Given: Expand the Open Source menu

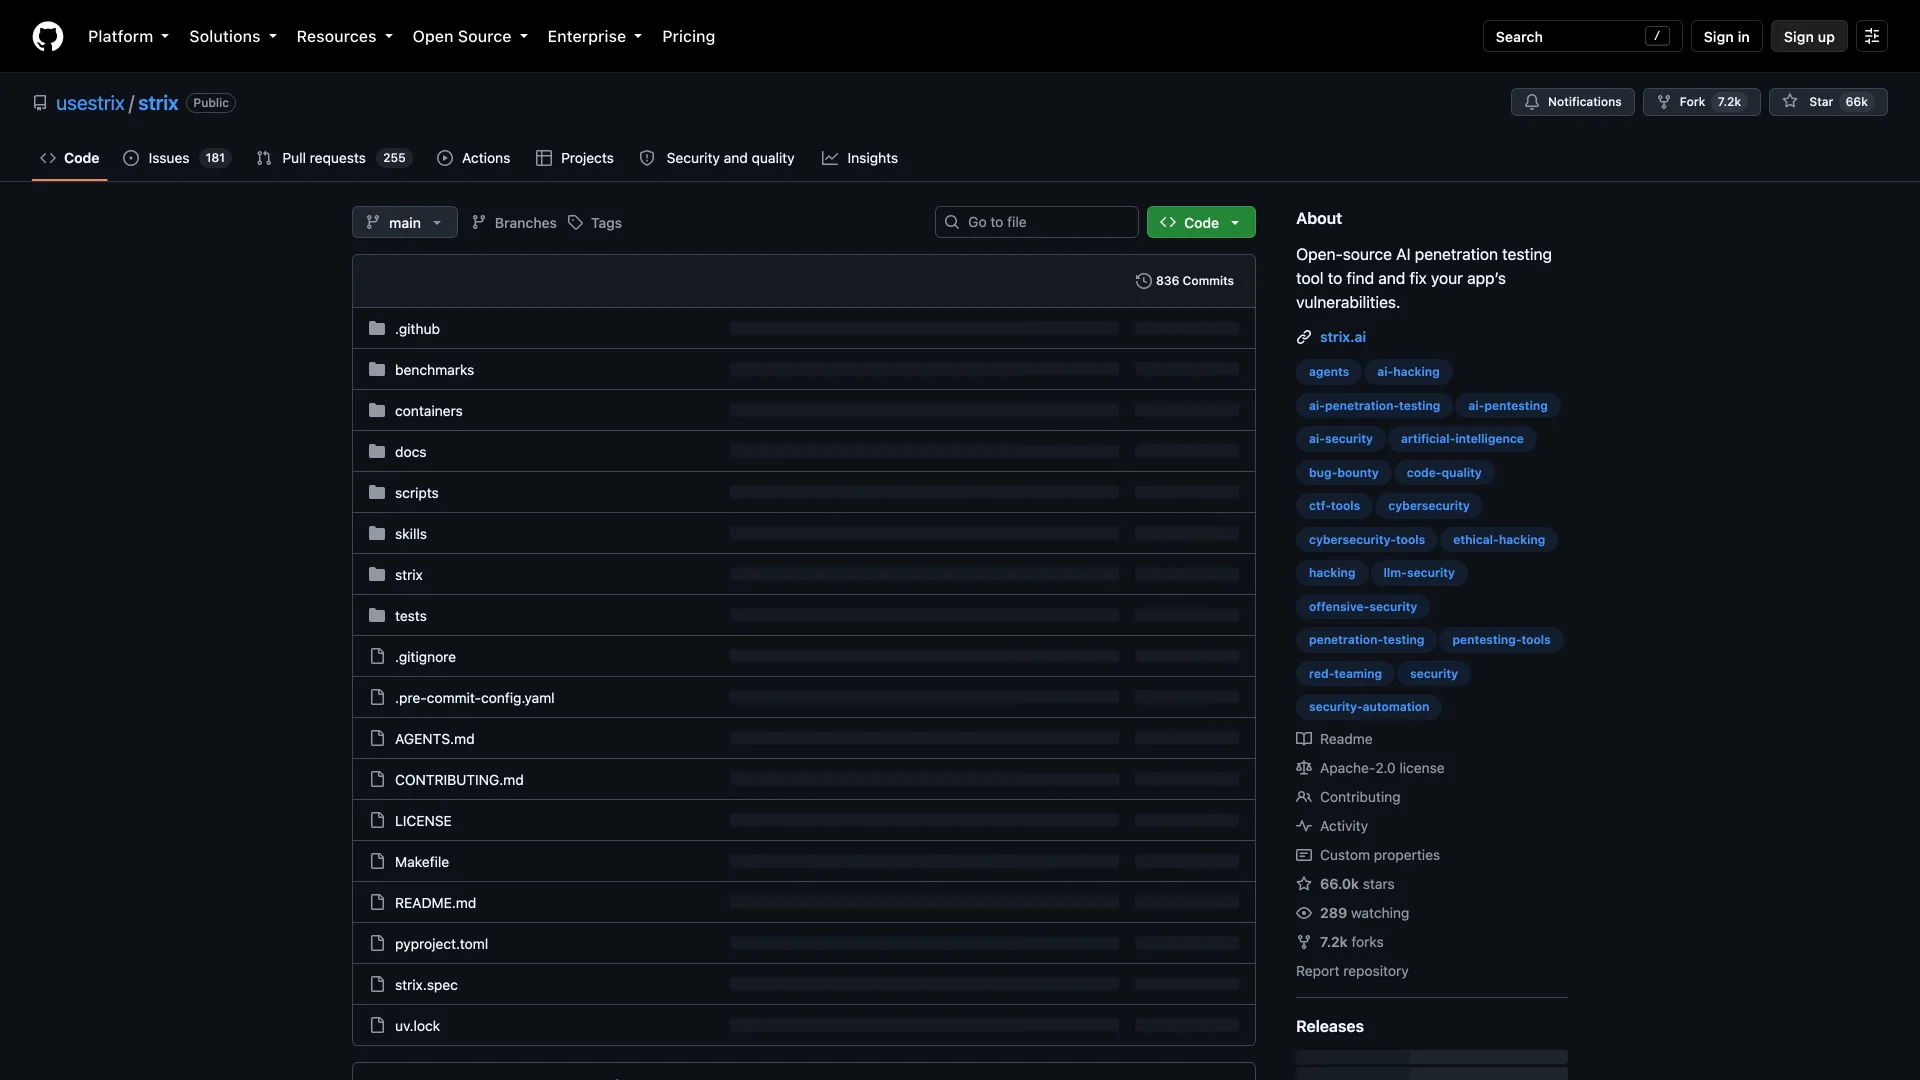Looking at the screenshot, I should coord(470,36).
